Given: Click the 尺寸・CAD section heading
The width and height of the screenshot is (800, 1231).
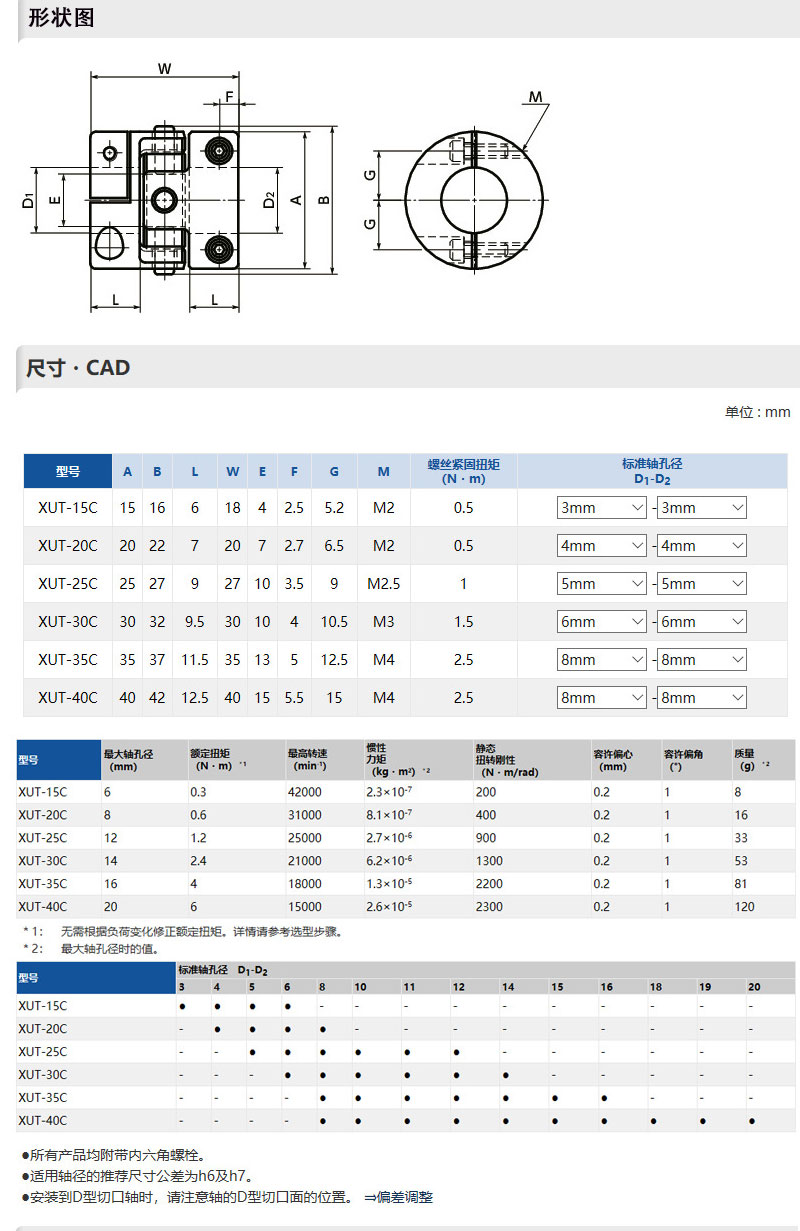Looking at the screenshot, I should [x=78, y=368].
